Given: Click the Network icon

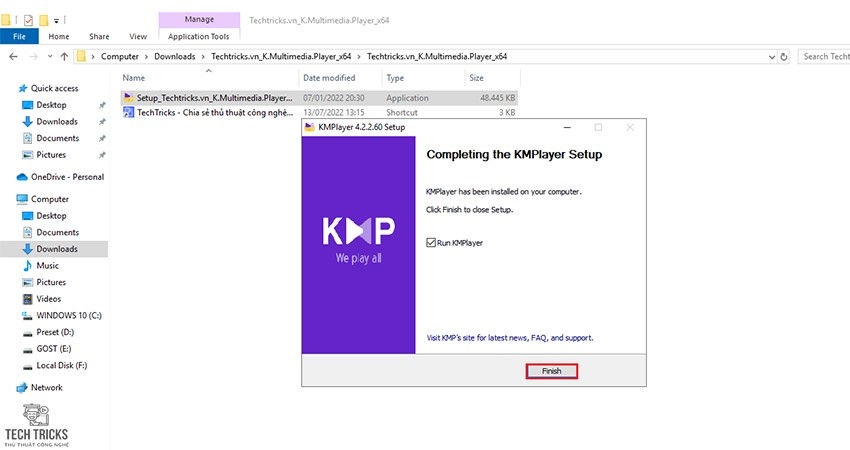Looking at the screenshot, I should [22, 388].
